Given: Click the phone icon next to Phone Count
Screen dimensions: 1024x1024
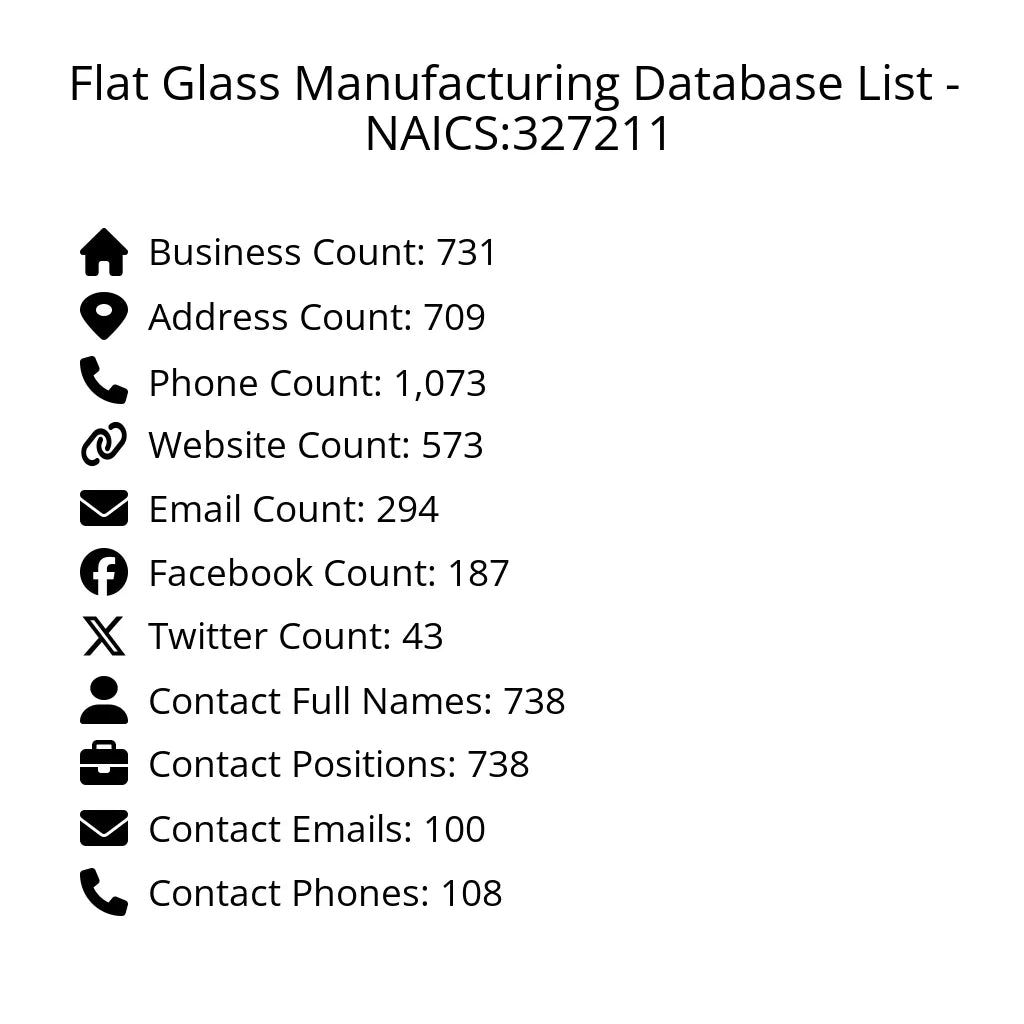Looking at the screenshot, I should (x=104, y=381).
